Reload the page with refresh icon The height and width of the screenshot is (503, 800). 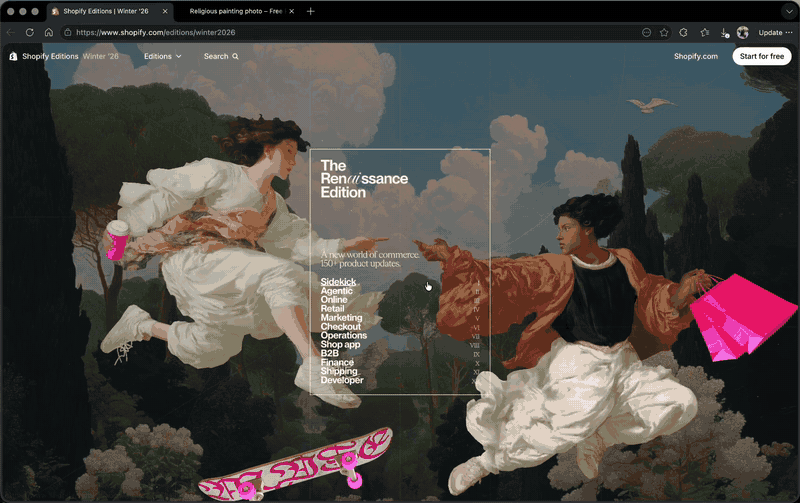tap(30, 32)
